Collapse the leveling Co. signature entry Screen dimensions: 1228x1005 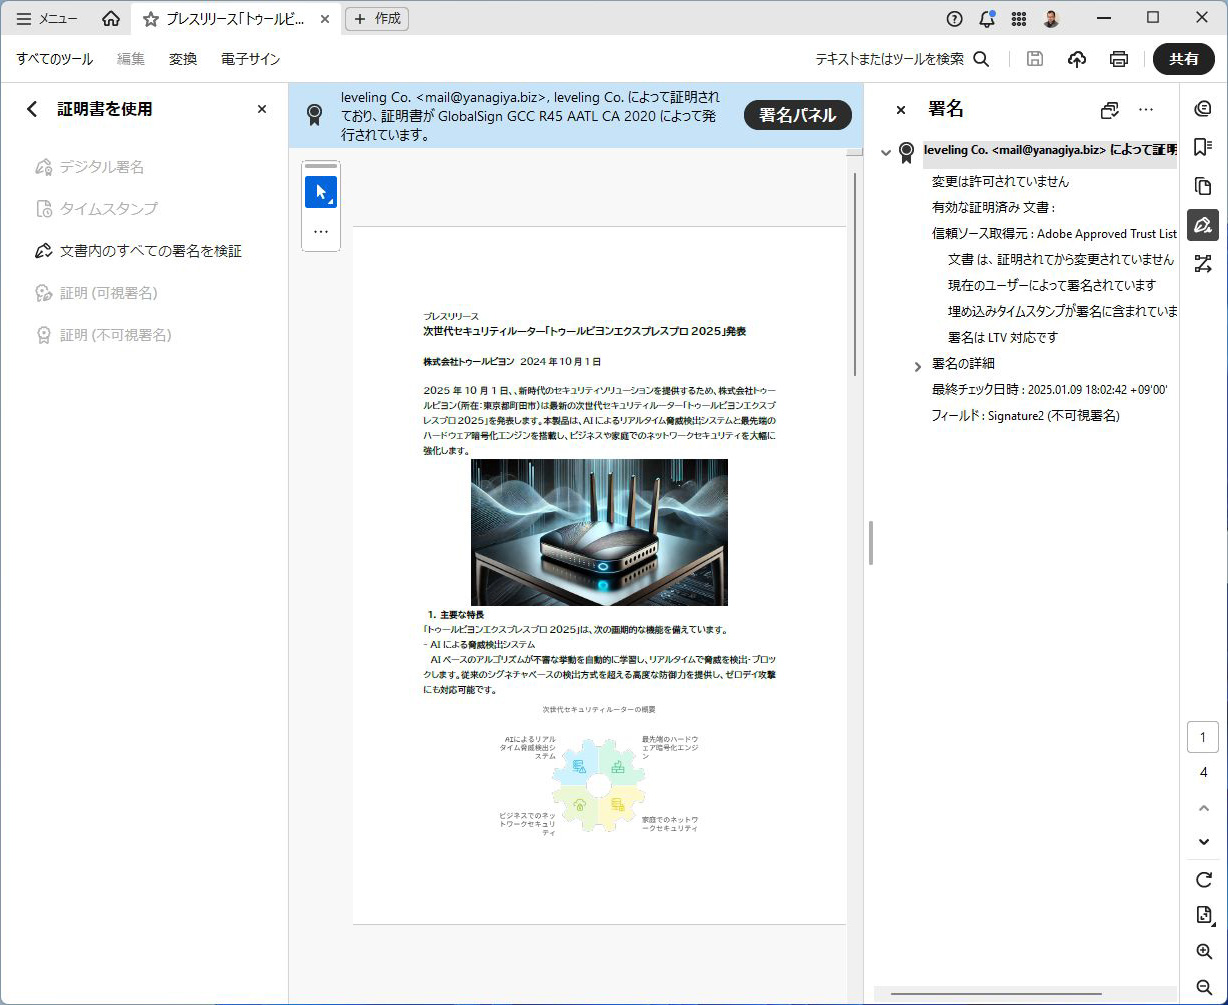(885, 153)
